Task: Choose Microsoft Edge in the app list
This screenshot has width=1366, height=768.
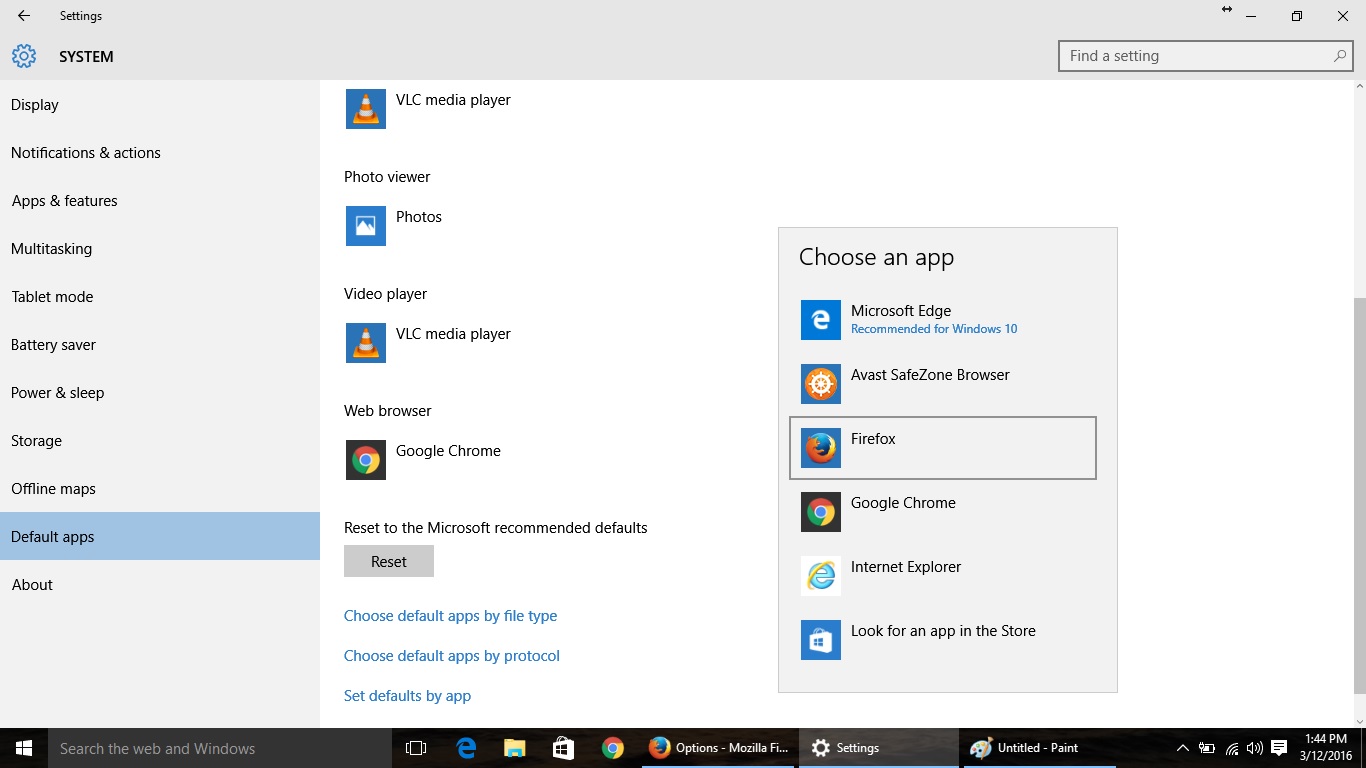Action: coord(943,320)
